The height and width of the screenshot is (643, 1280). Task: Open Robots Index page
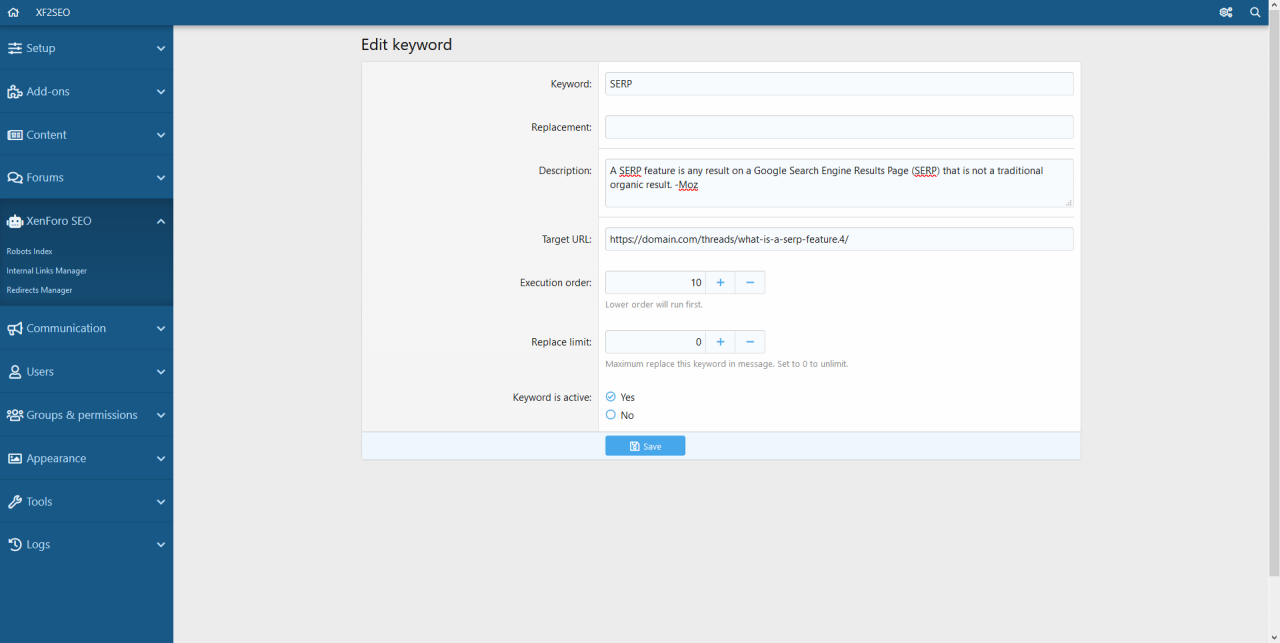(29, 251)
